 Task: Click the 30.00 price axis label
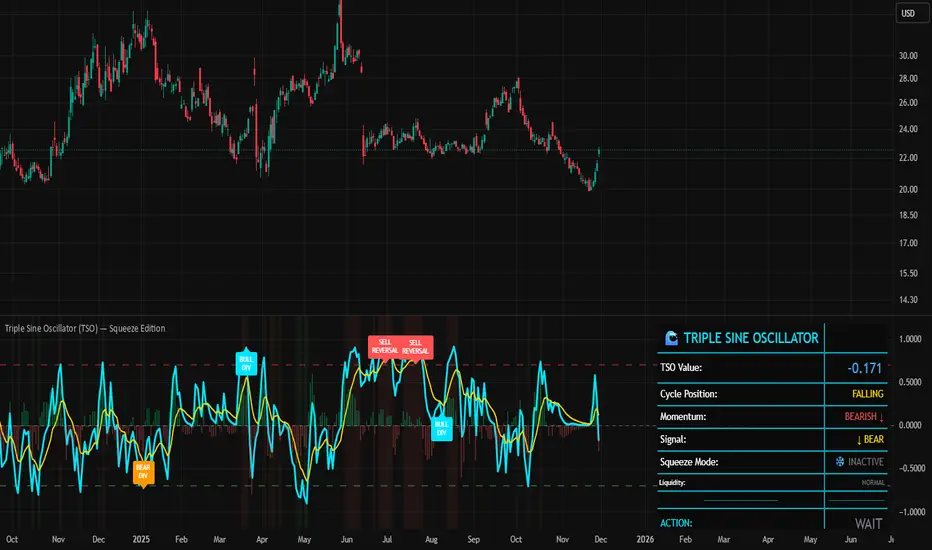click(908, 55)
